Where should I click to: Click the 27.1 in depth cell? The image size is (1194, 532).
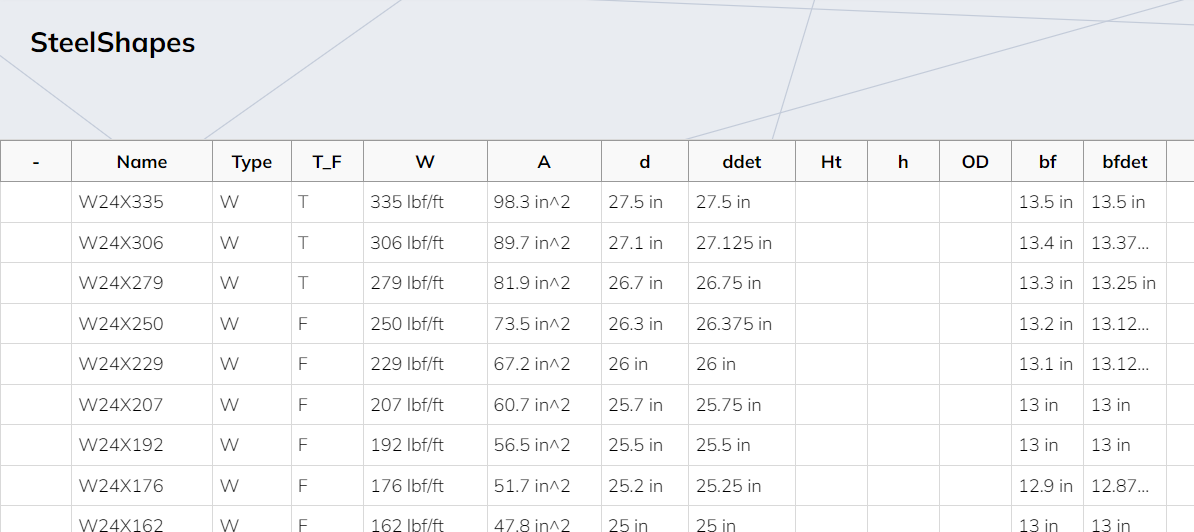click(645, 243)
